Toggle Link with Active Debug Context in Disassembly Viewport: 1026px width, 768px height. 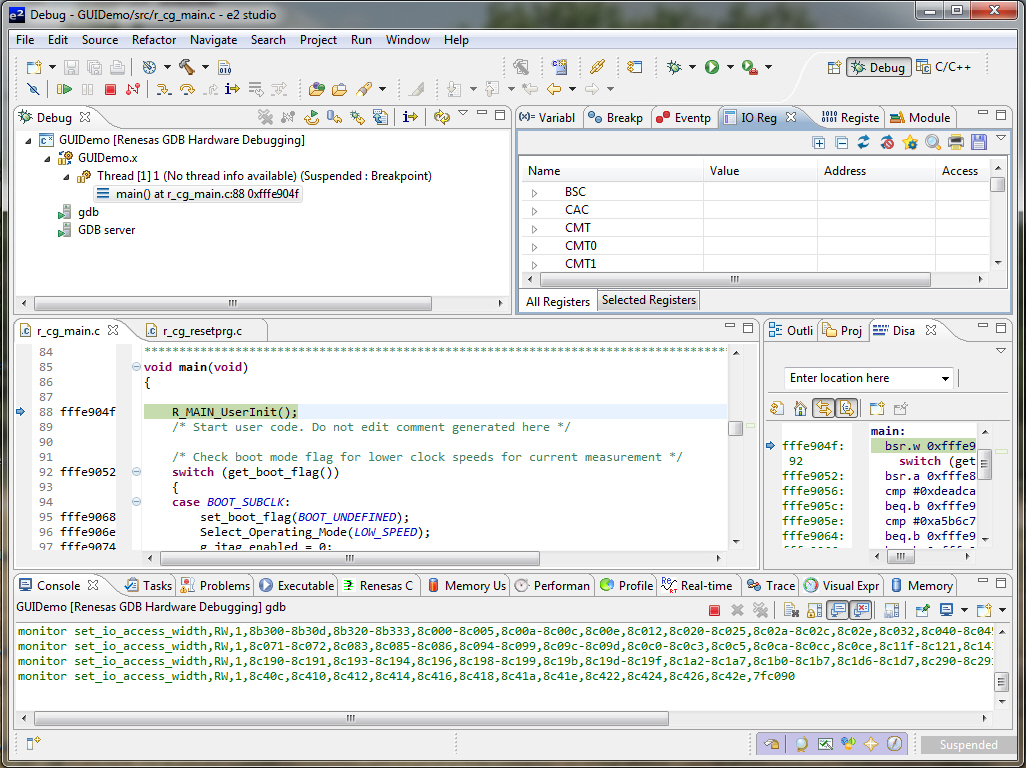(824, 408)
